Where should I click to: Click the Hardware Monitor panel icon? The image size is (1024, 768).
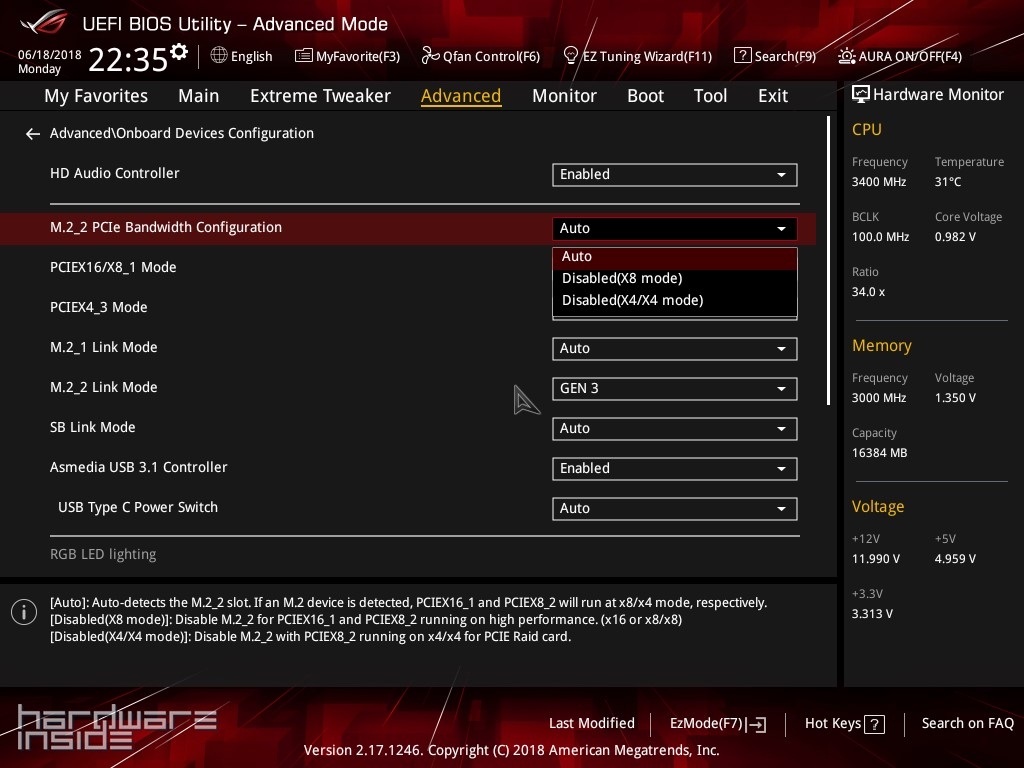861,94
